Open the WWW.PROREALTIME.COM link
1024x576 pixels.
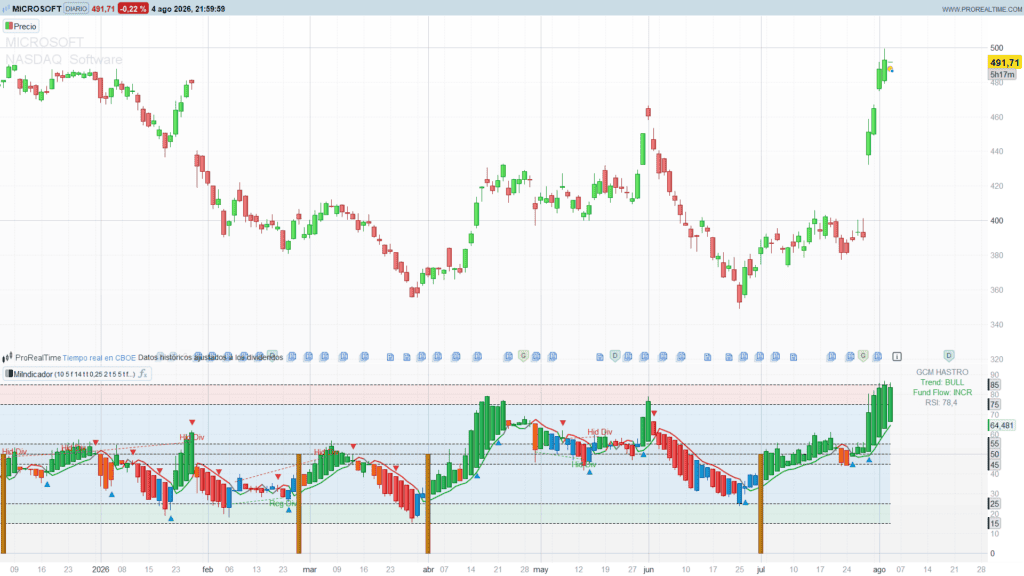pos(982,9)
